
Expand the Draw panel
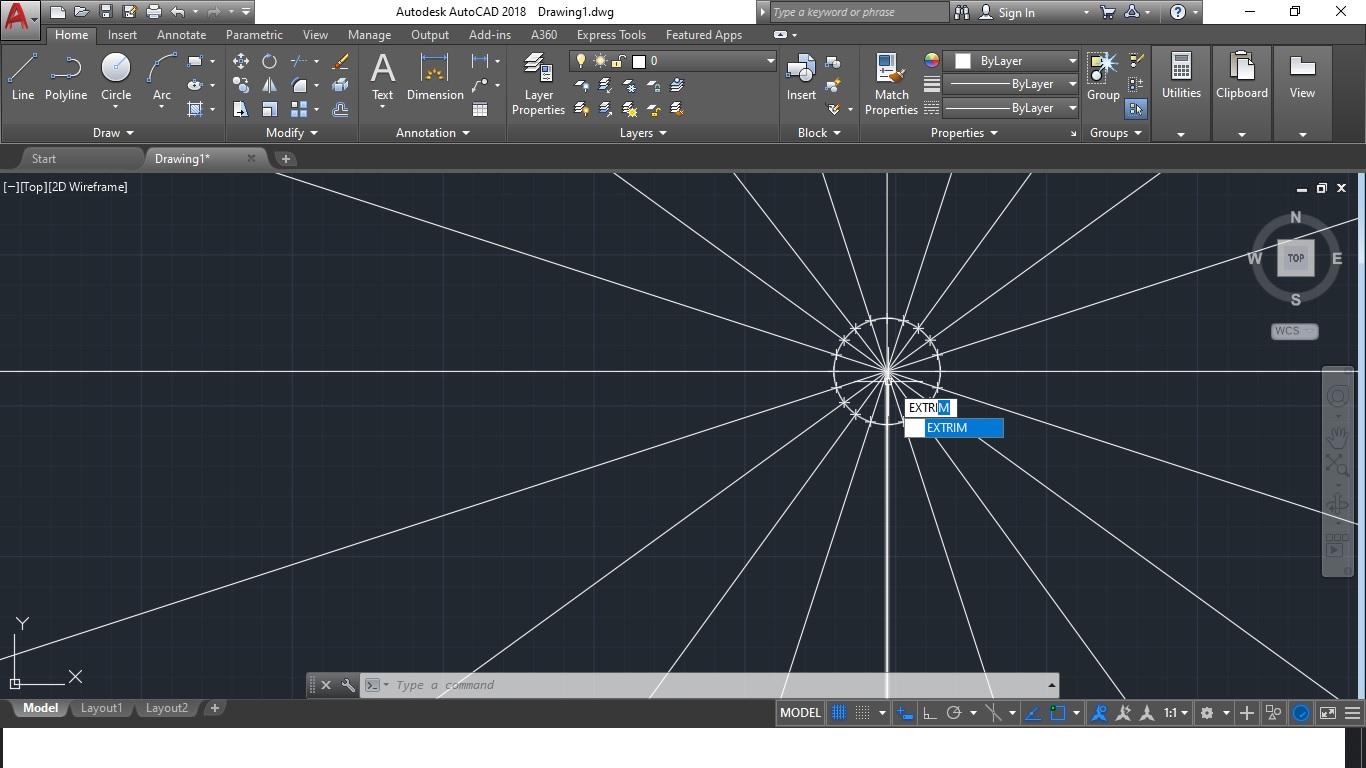[x=113, y=132]
